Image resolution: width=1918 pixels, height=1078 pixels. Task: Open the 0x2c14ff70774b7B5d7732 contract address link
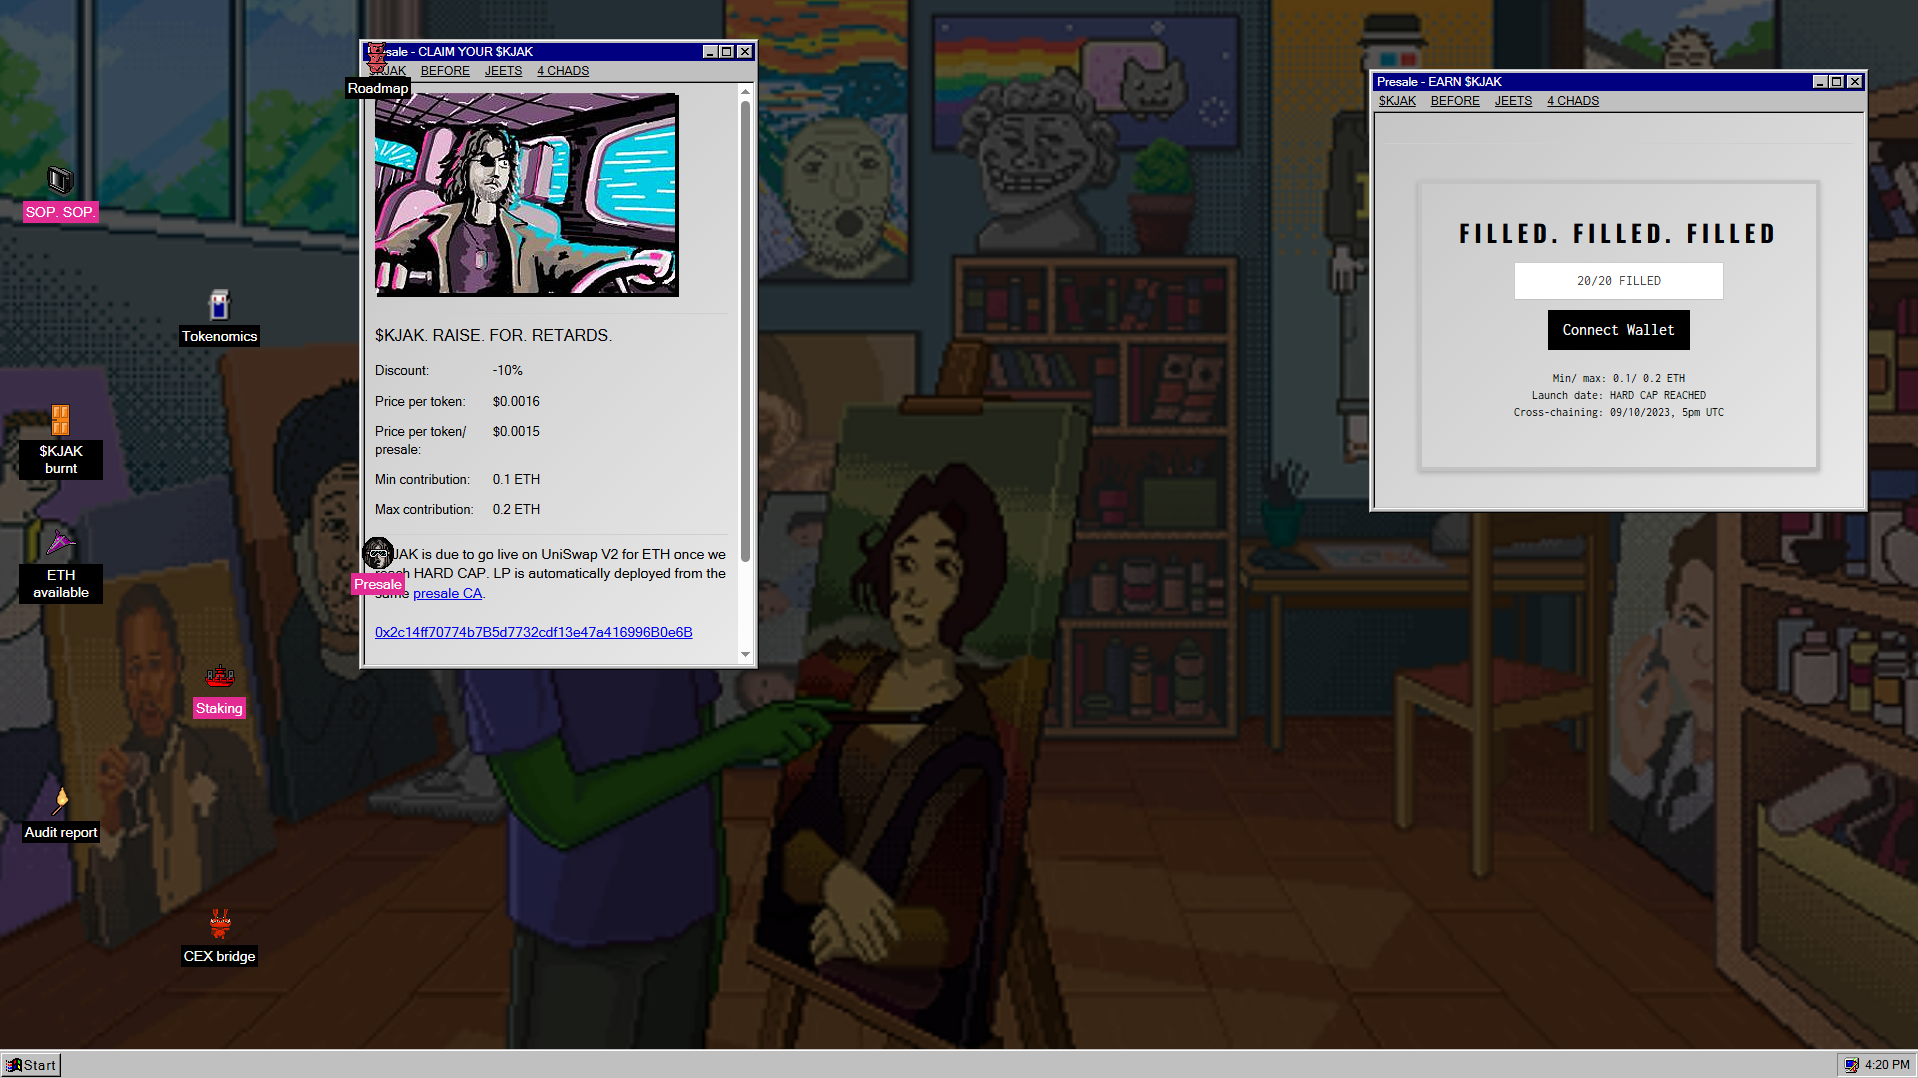533,632
